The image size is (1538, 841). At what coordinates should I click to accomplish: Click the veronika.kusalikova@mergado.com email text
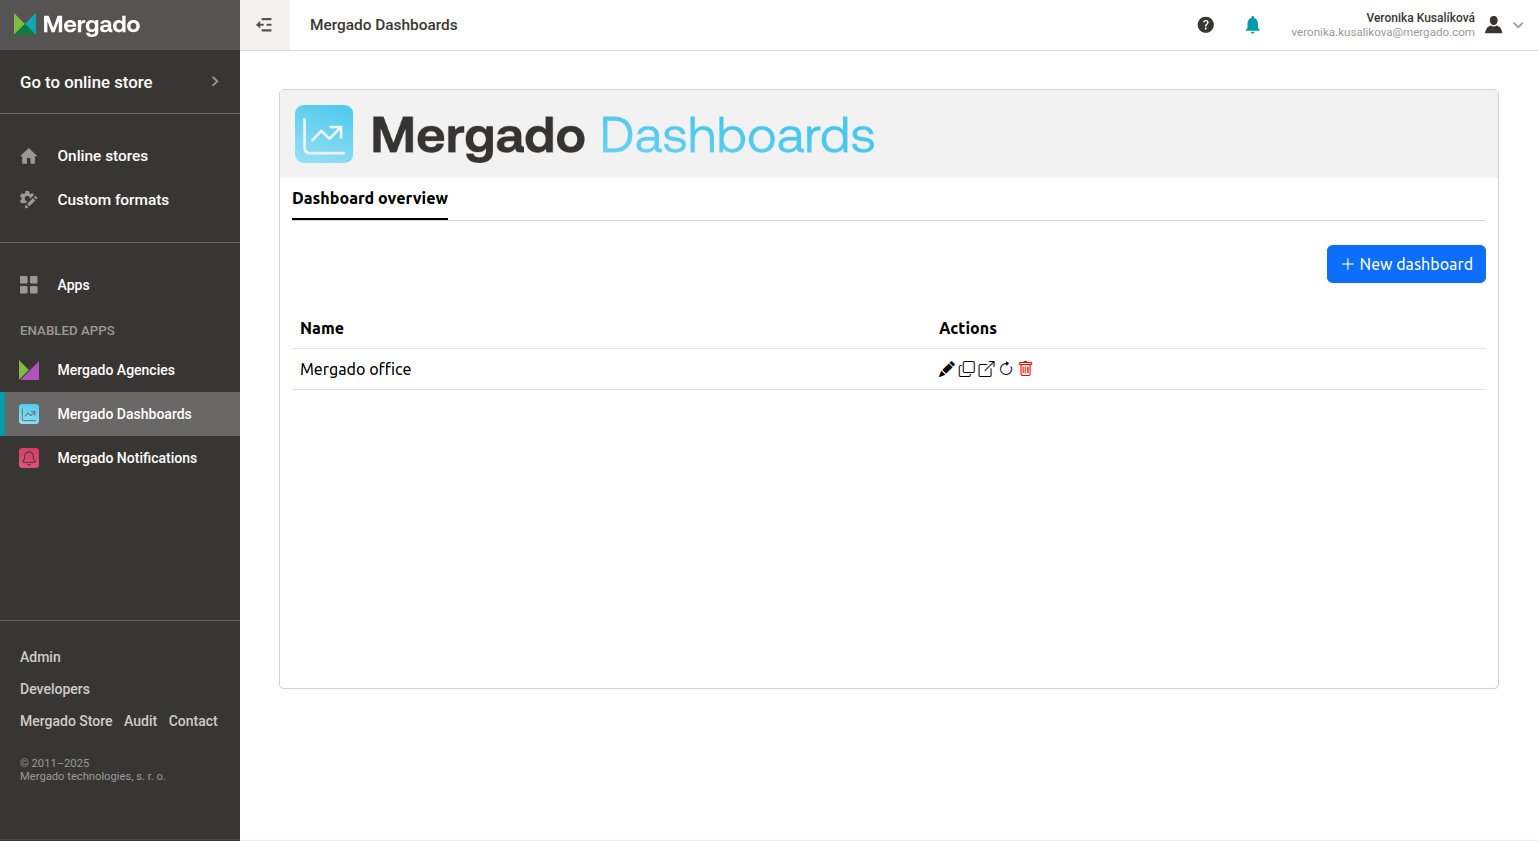pos(1383,33)
